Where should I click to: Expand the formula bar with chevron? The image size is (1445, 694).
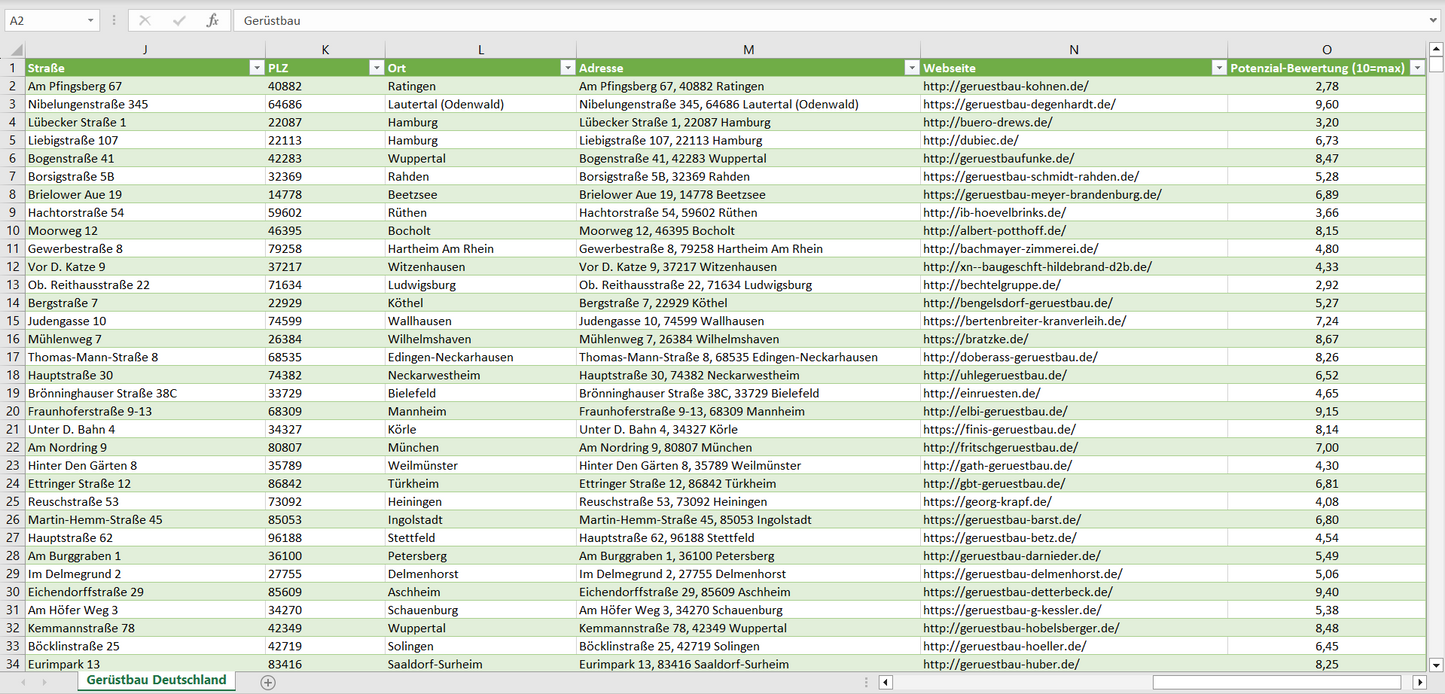[1433, 20]
